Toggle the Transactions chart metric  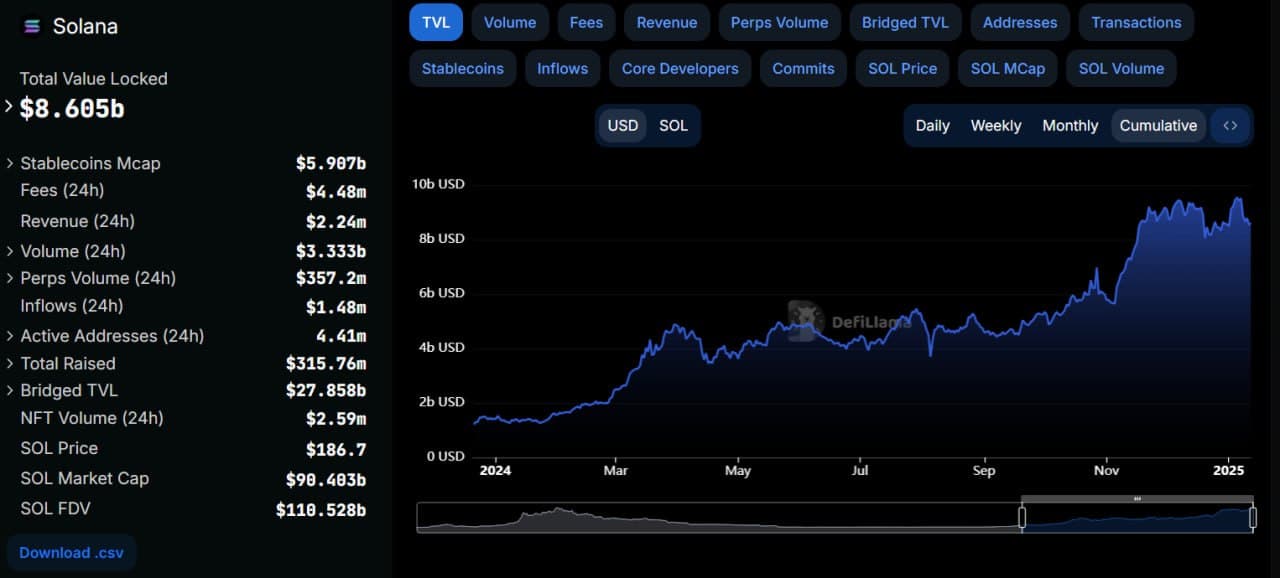(1136, 22)
